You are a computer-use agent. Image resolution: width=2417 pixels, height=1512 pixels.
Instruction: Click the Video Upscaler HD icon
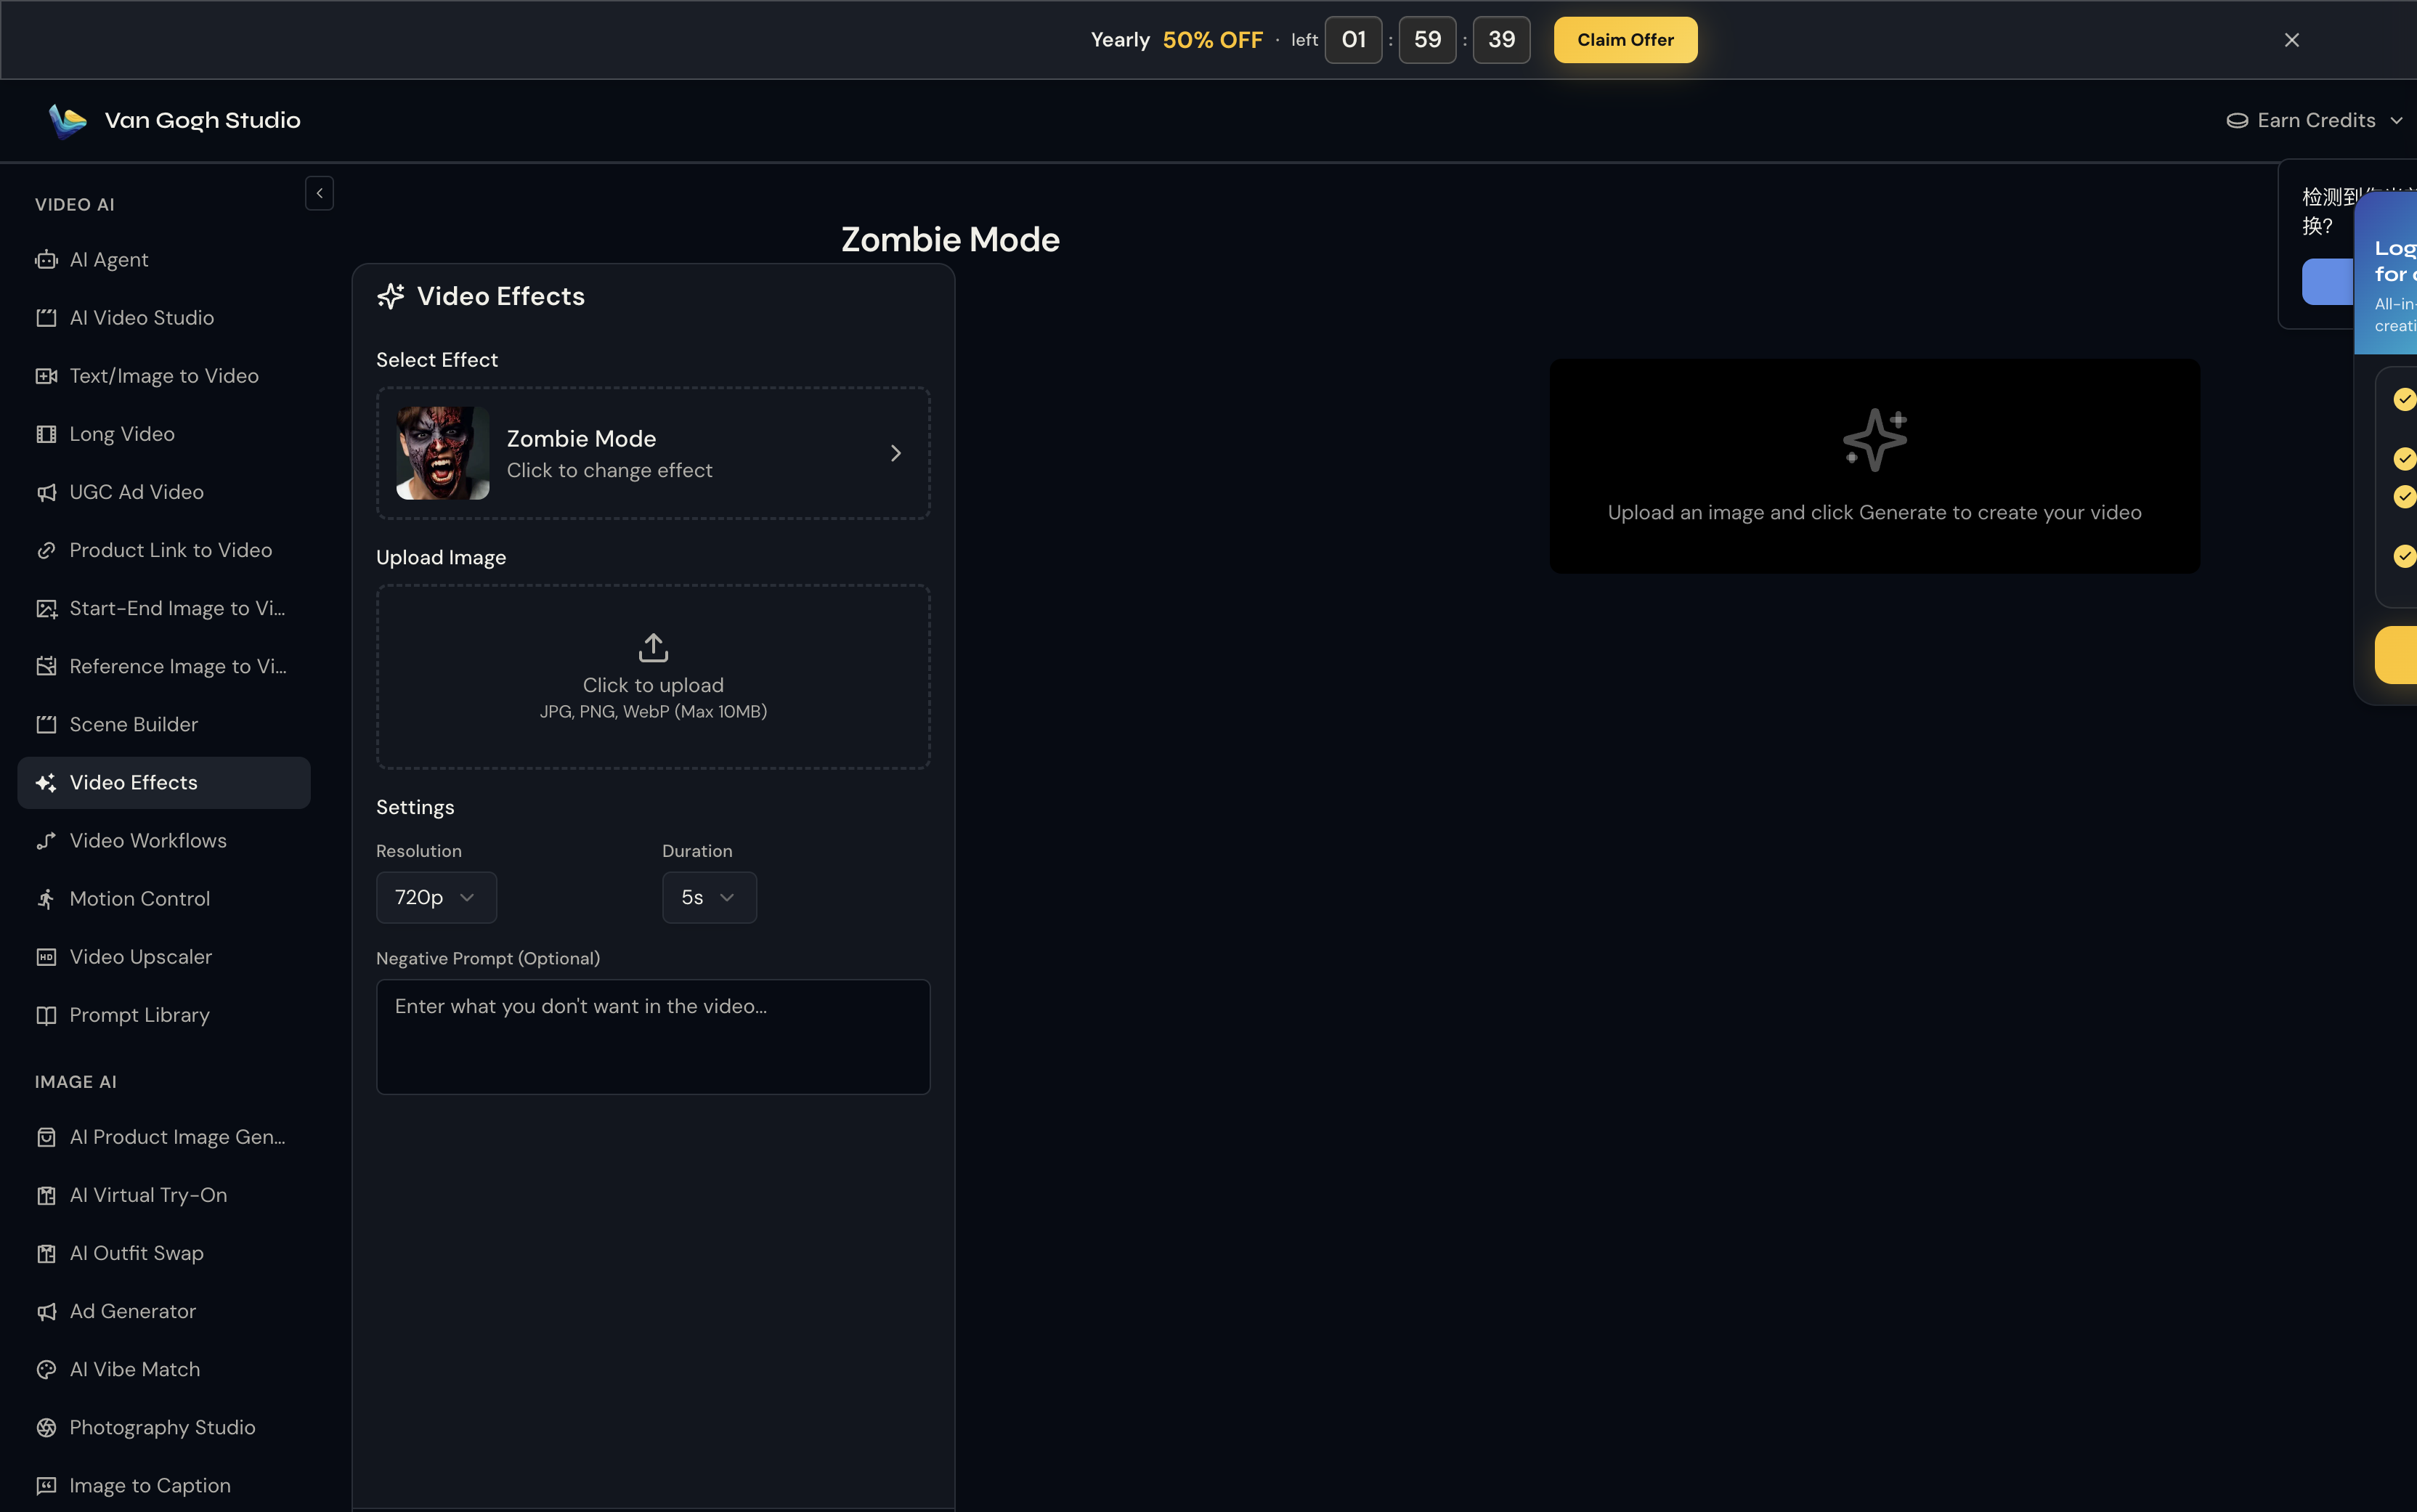[x=46, y=957]
